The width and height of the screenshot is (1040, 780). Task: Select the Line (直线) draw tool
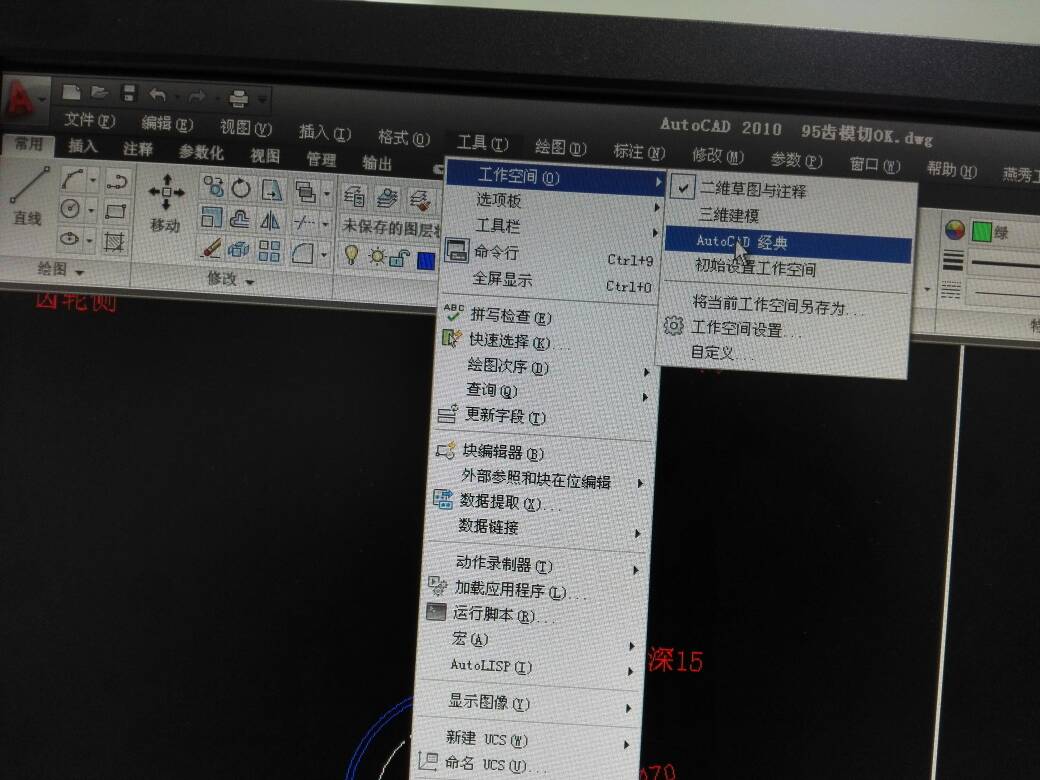[x=29, y=196]
